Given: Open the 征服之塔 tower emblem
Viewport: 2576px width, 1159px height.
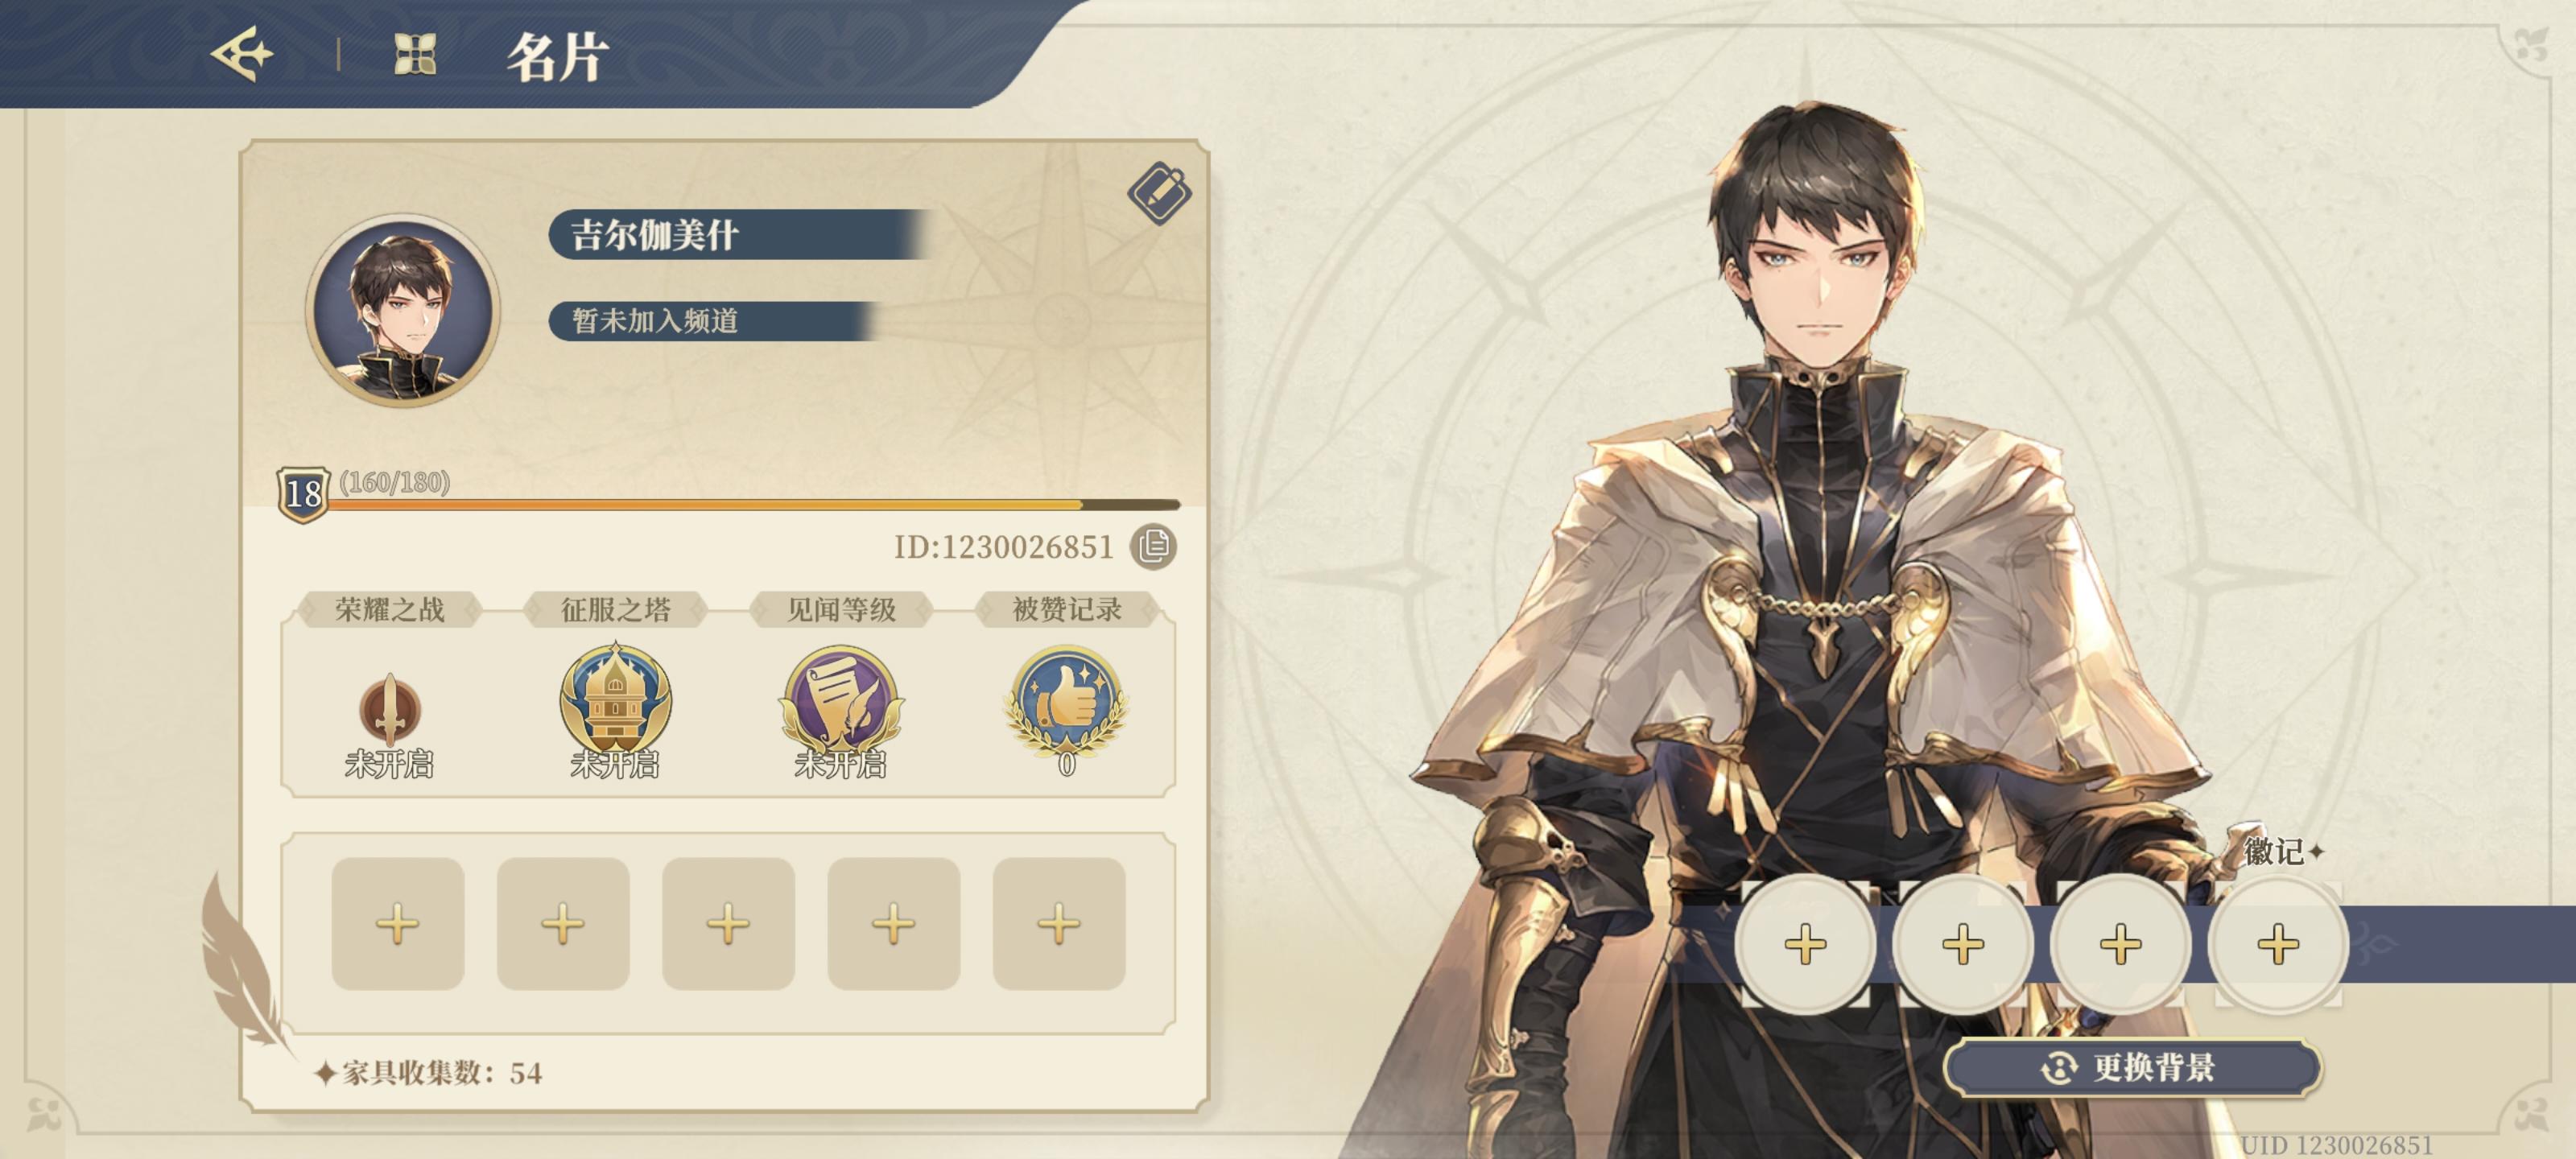Looking at the screenshot, I should point(615,700).
